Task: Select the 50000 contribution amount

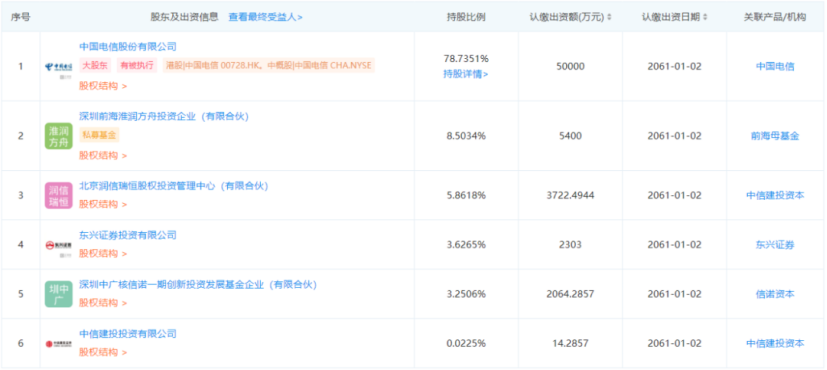Action: [570, 66]
